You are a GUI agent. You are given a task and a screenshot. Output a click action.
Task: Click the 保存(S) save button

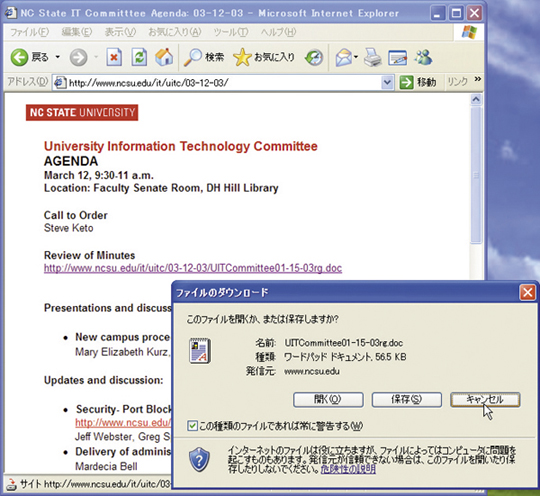coord(407,400)
